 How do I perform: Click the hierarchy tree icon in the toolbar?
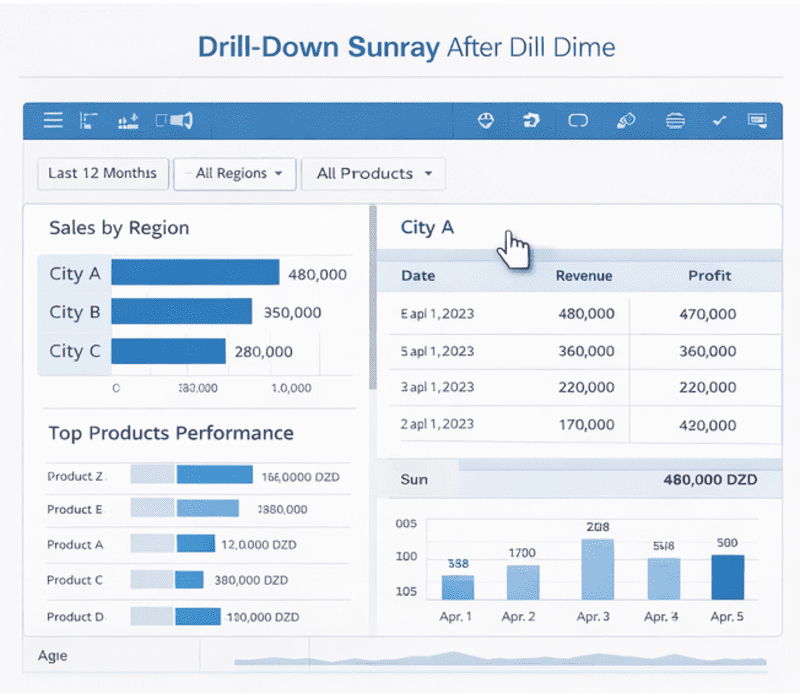89,121
